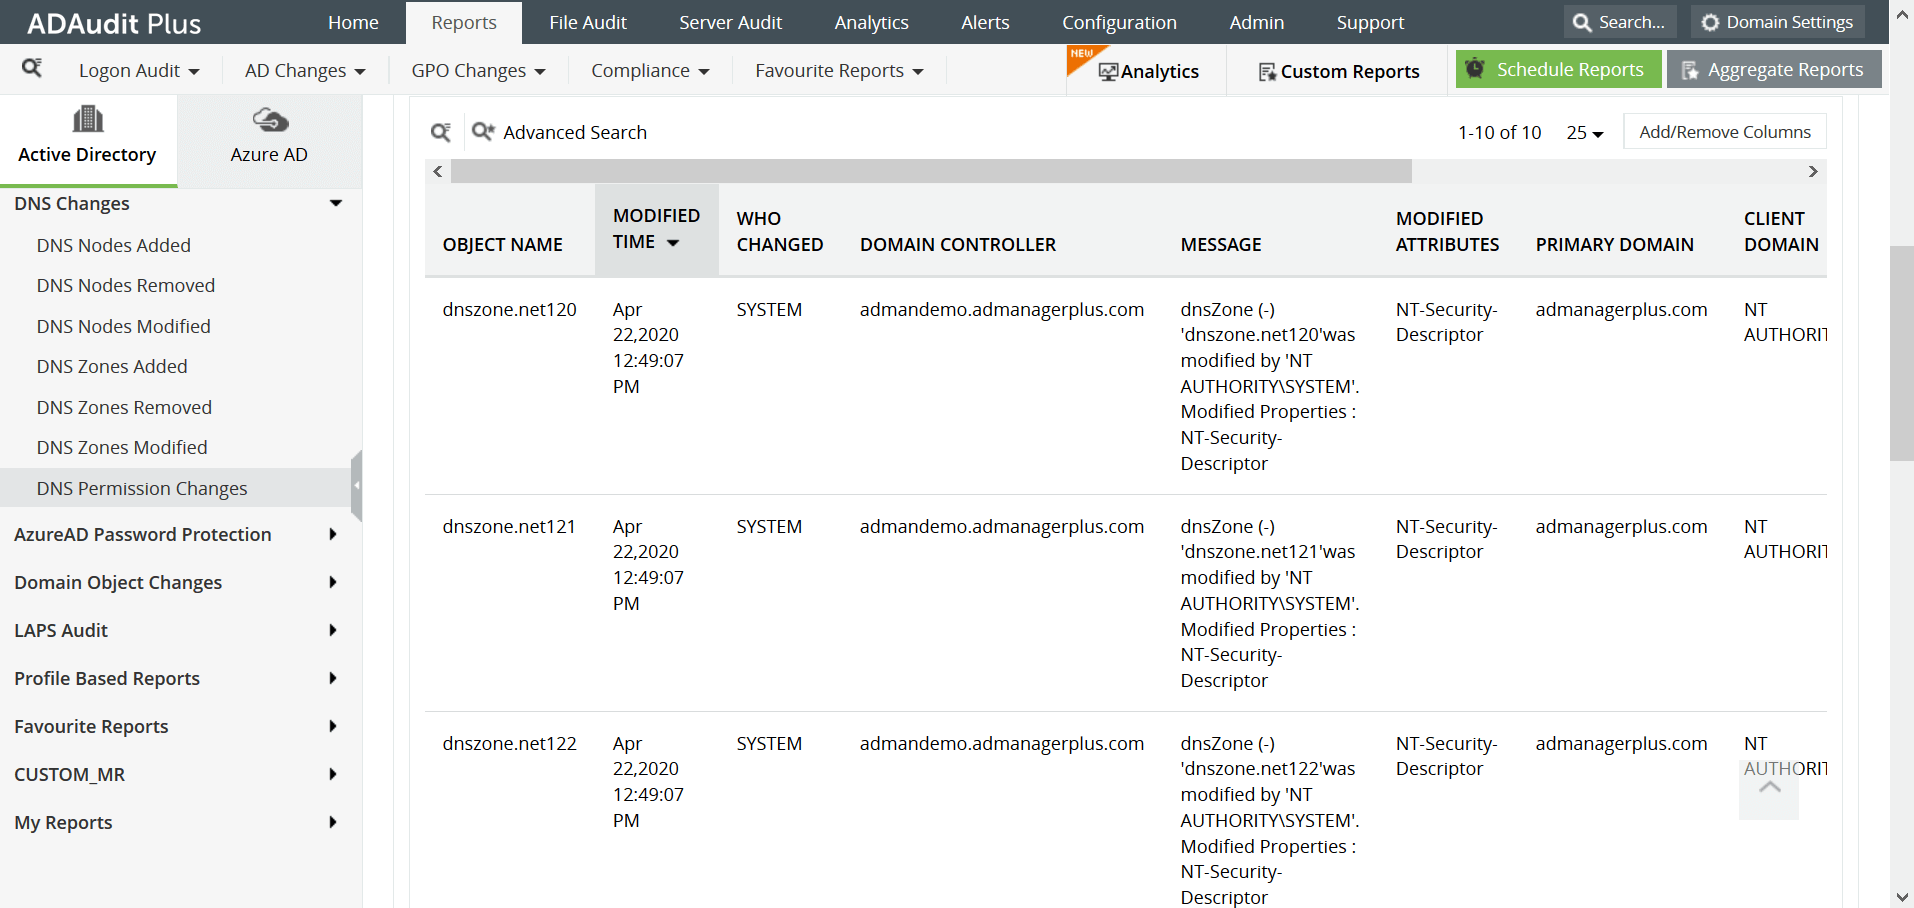The width and height of the screenshot is (1914, 908).
Task: Sort by the Modified Time column
Action: pyautogui.click(x=656, y=229)
